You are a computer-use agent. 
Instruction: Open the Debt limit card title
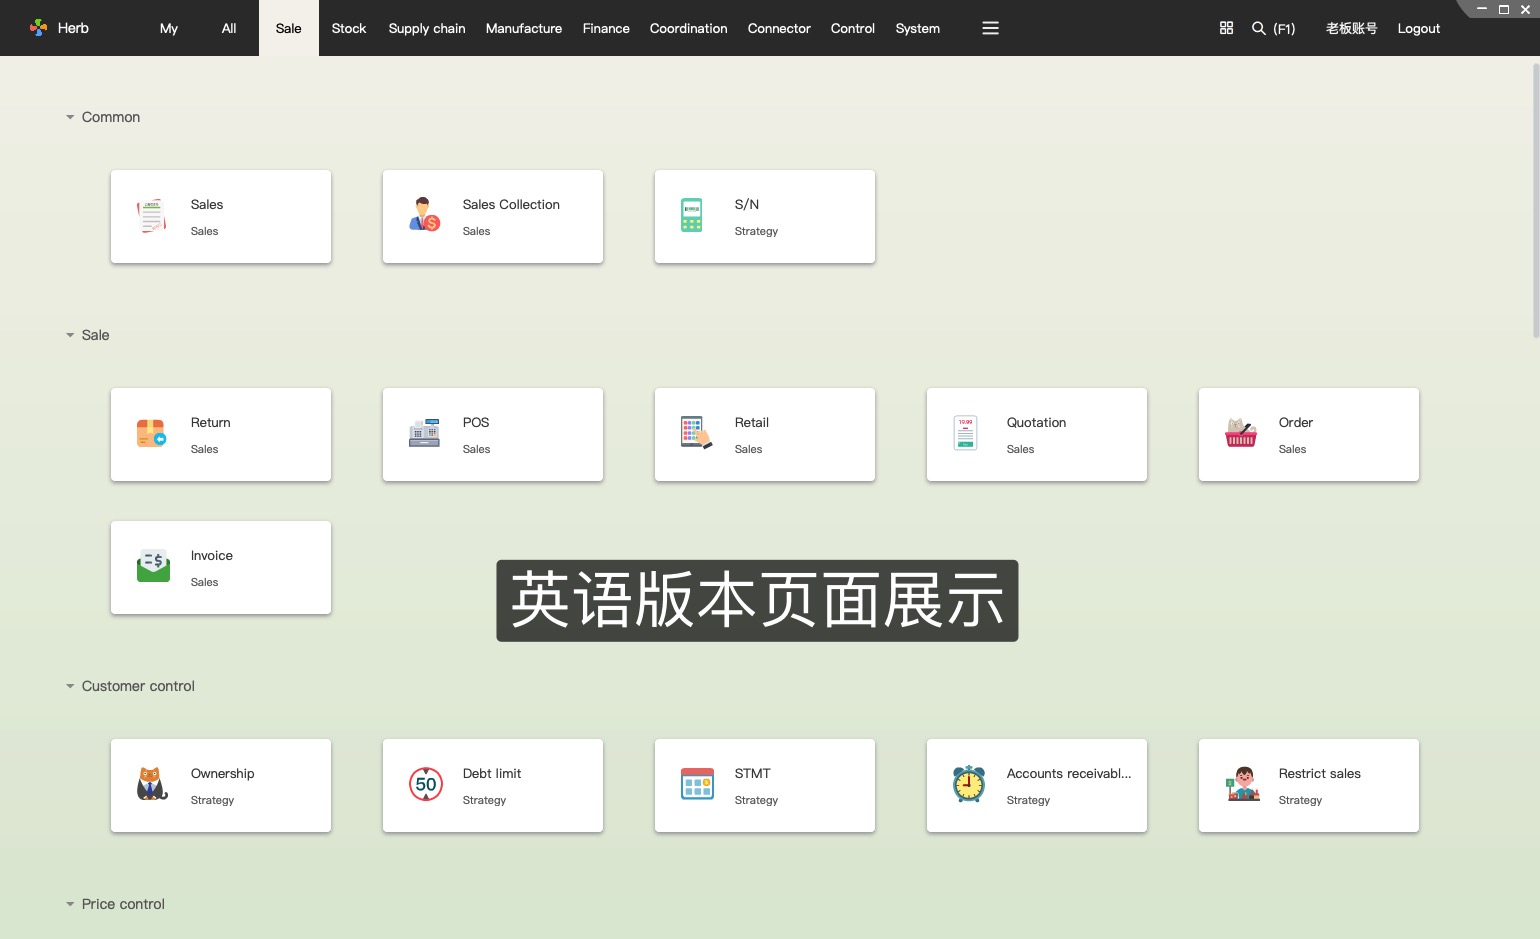492,773
